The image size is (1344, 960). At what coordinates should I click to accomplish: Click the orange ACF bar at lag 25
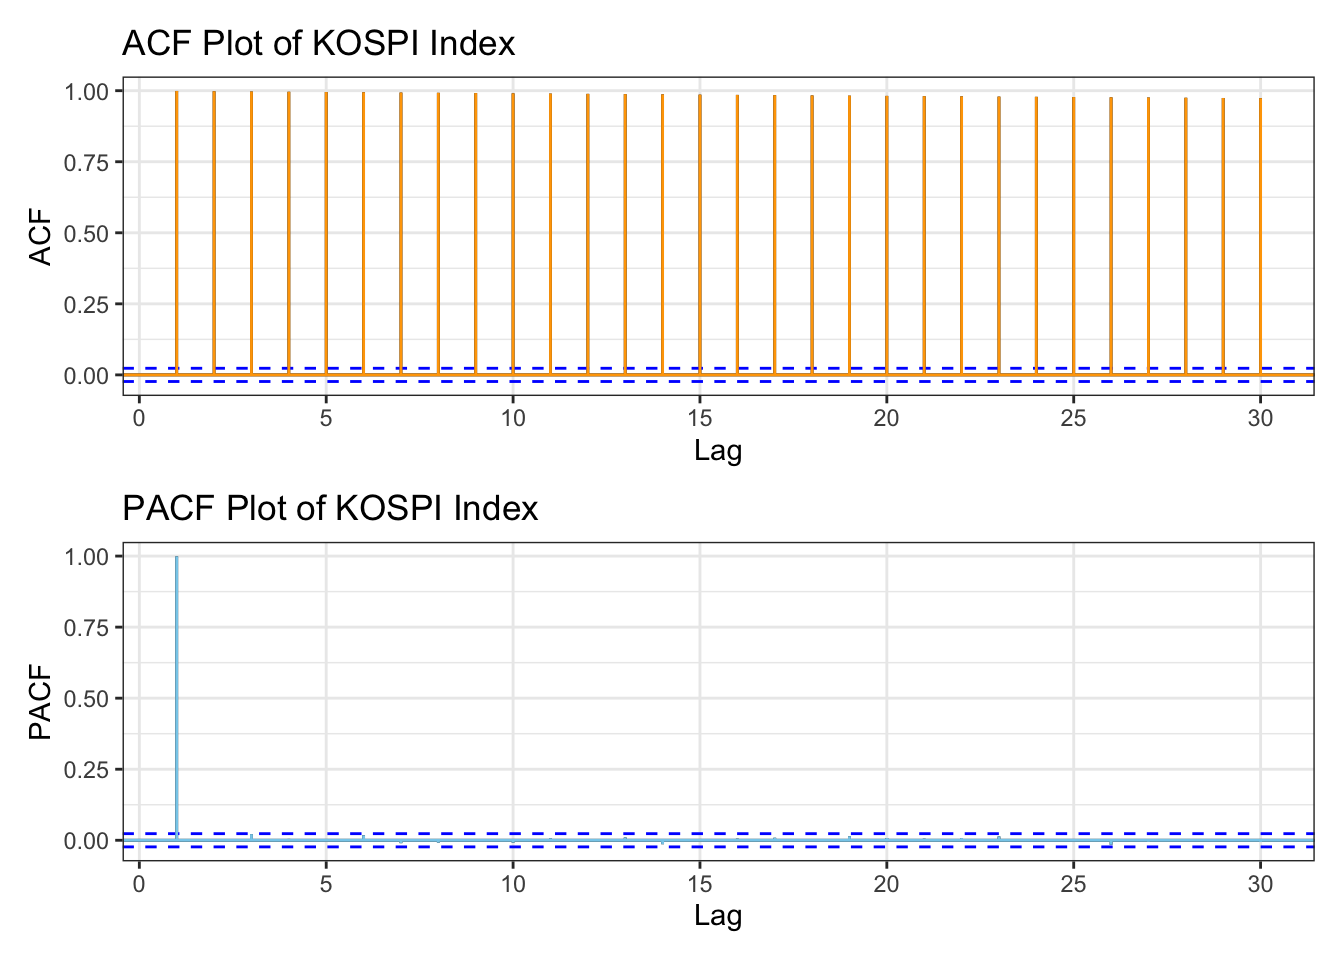[1074, 236]
